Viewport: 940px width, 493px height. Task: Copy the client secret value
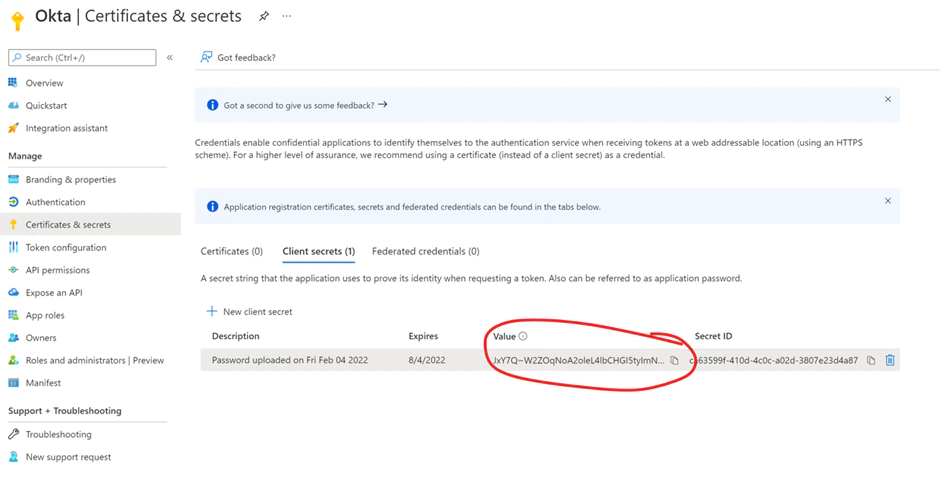[x=674, y=360]
